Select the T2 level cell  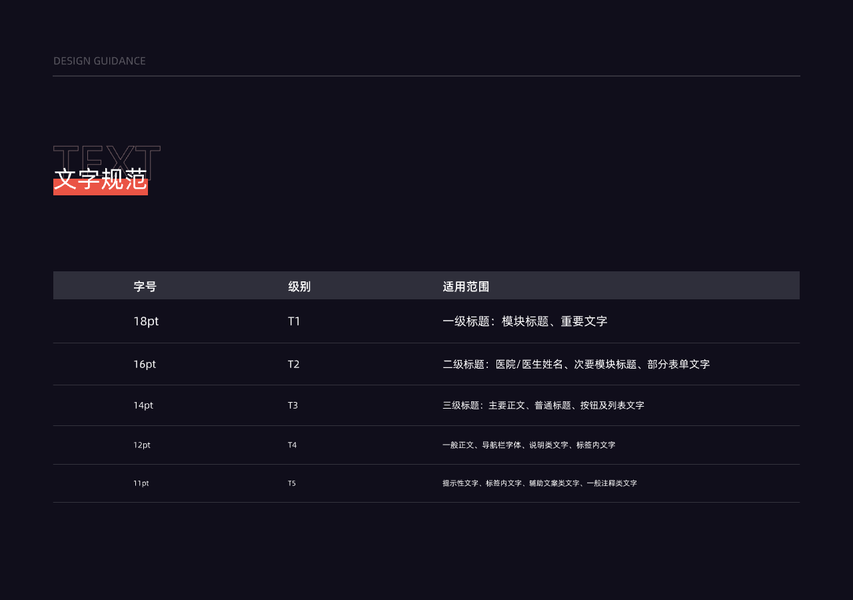[294, 365]
